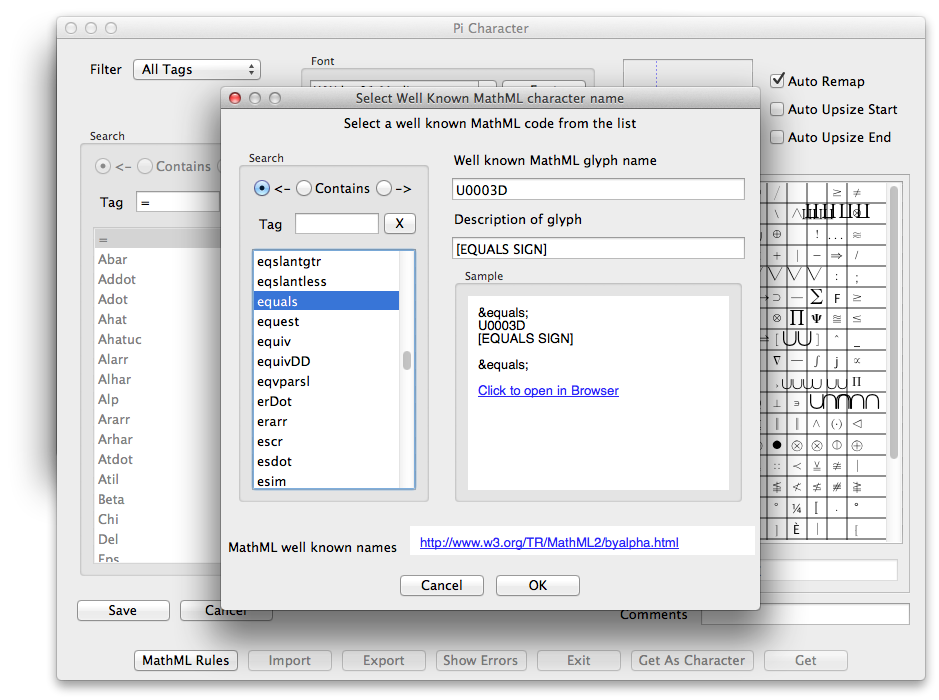Choose the large Pi product glyph

[796, 318]
